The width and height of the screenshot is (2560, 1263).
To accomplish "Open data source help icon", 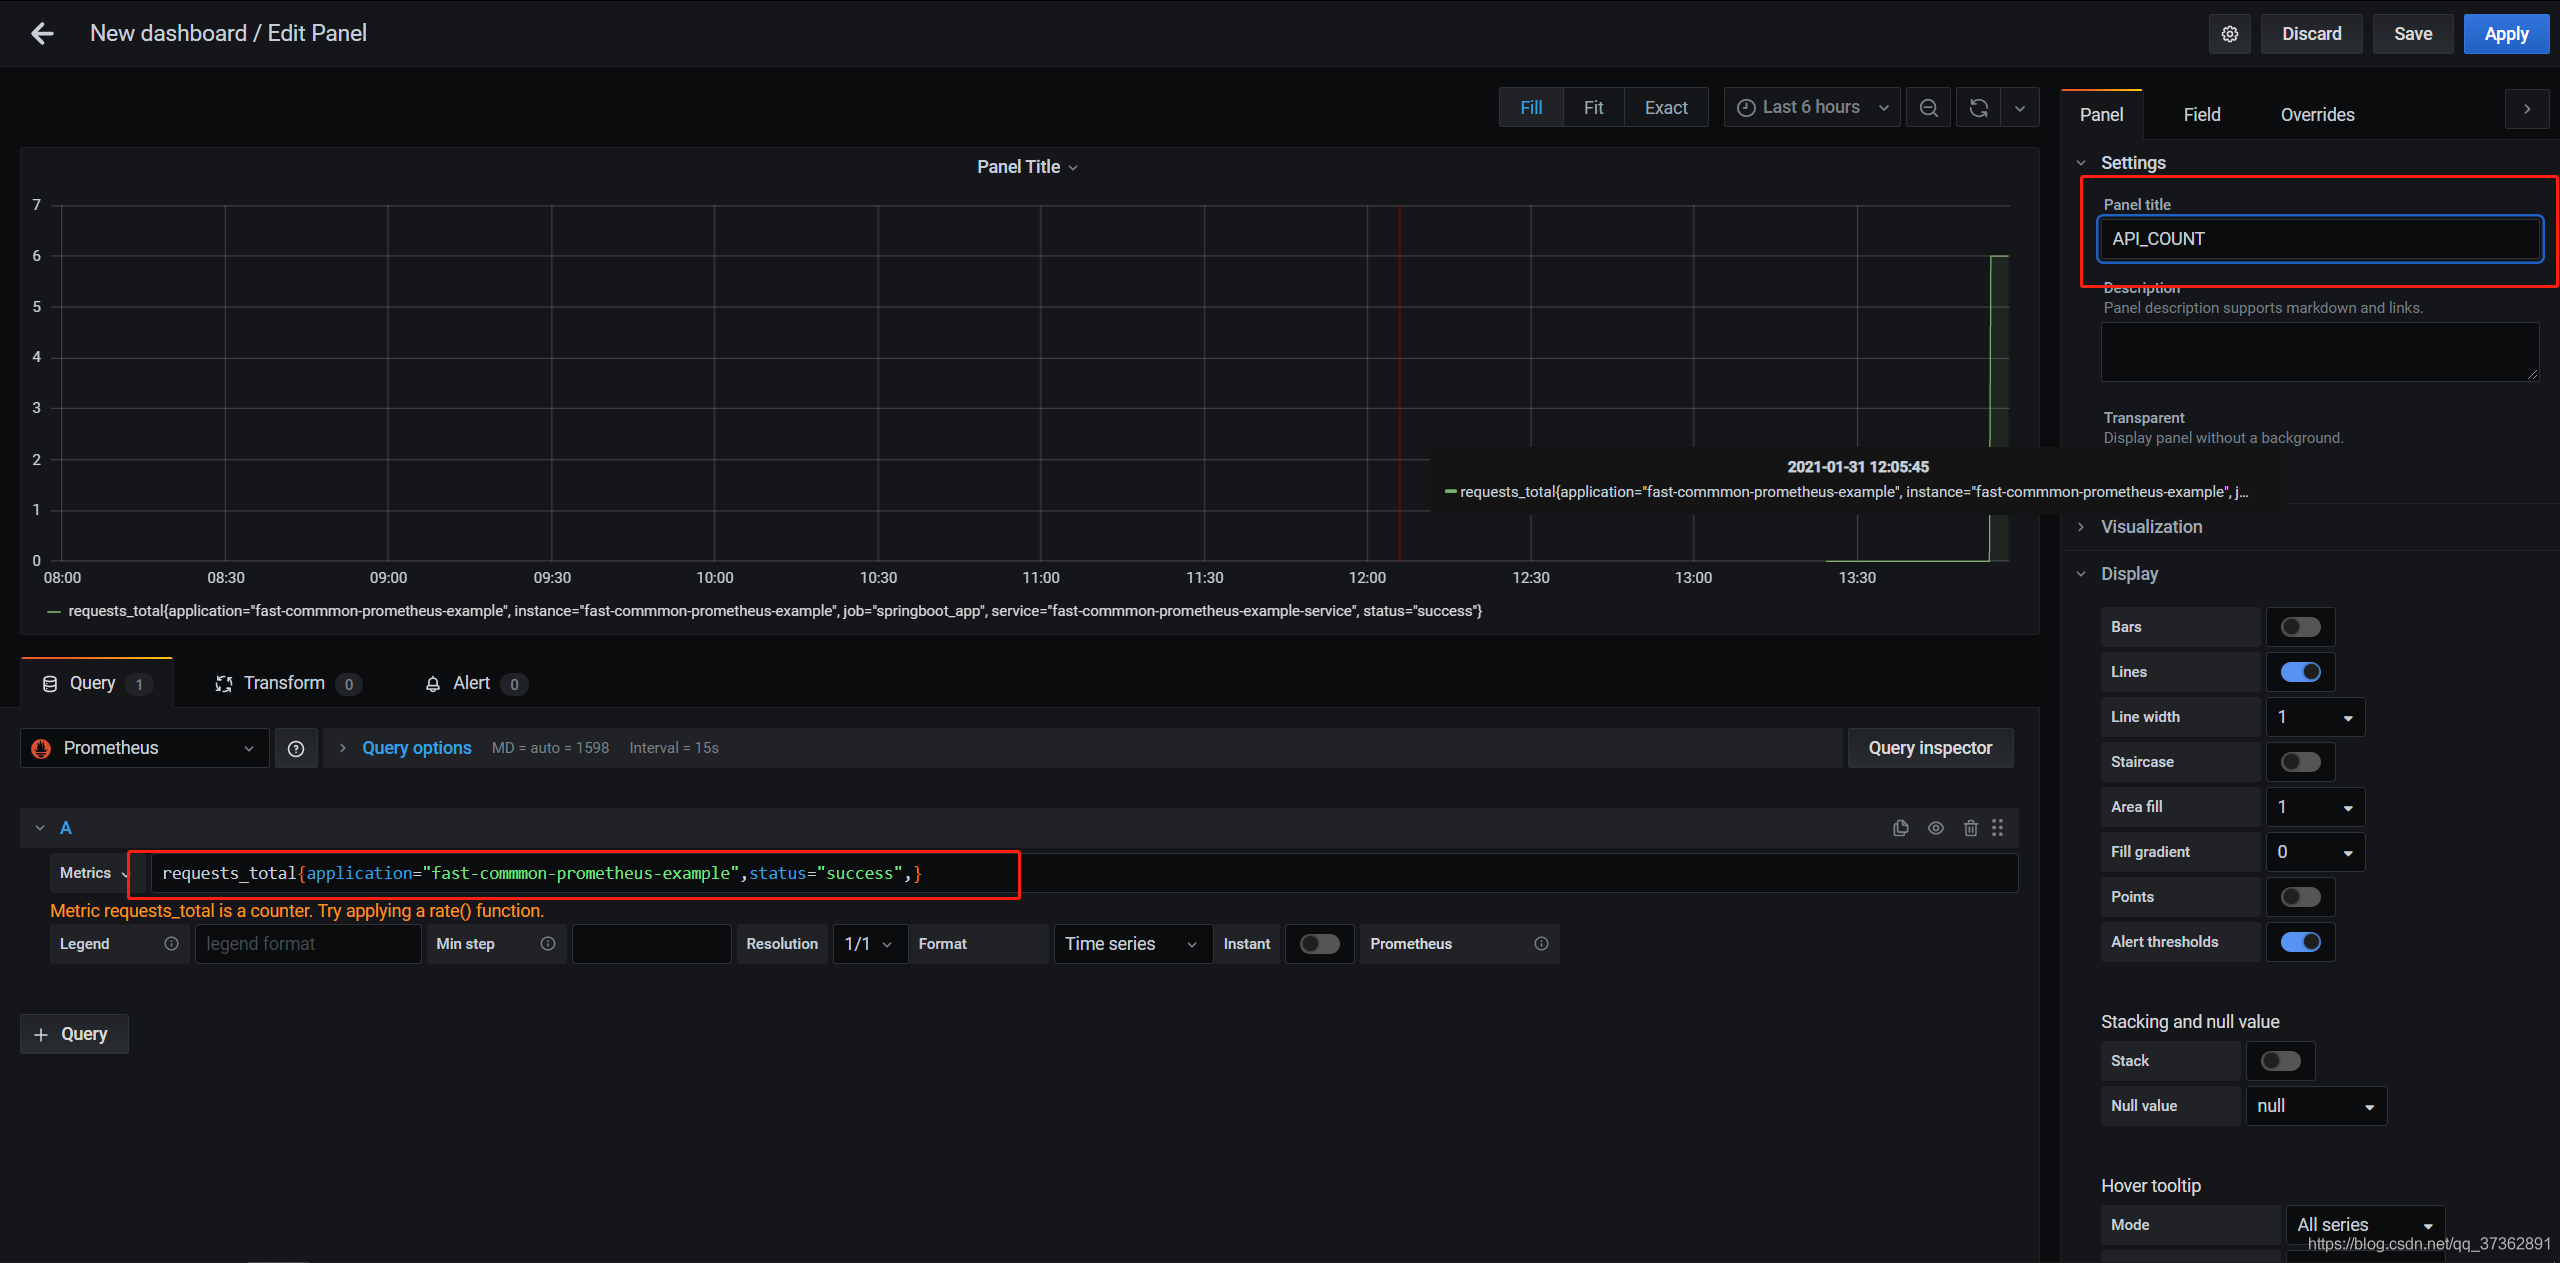I will pos(296,748).
